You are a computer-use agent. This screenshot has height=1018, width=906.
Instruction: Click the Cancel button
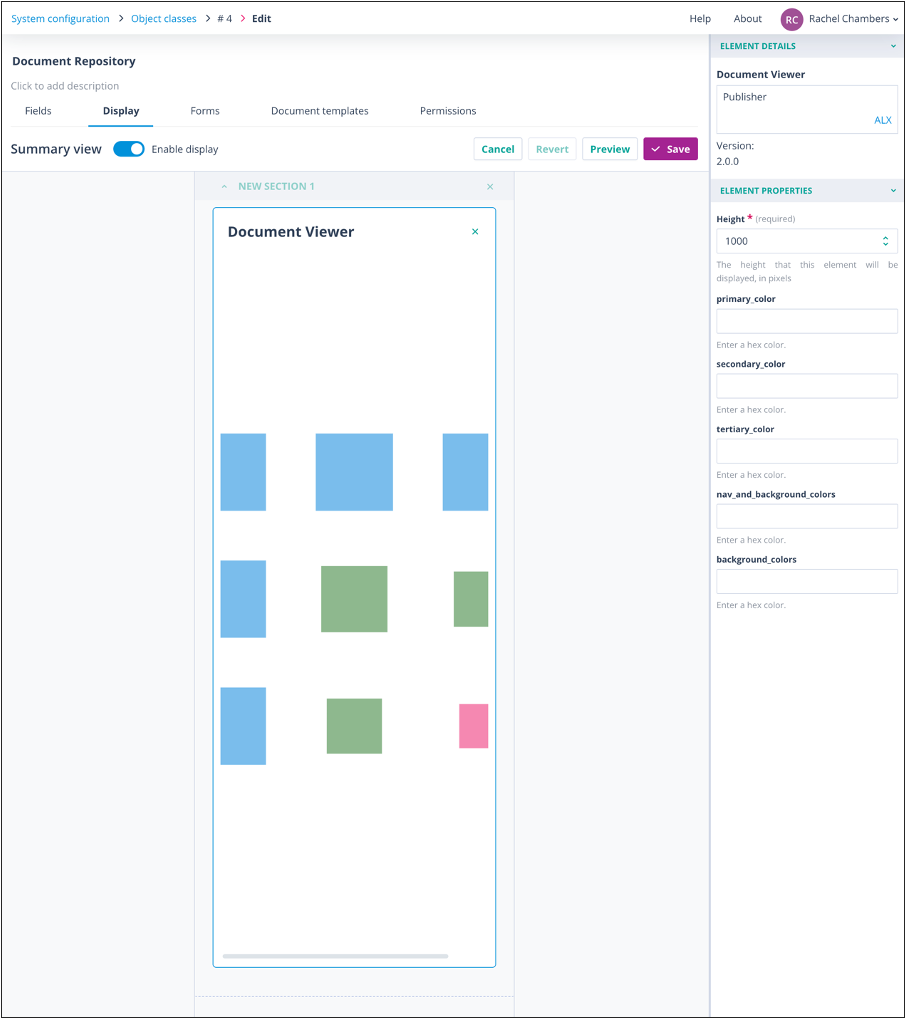497,149
